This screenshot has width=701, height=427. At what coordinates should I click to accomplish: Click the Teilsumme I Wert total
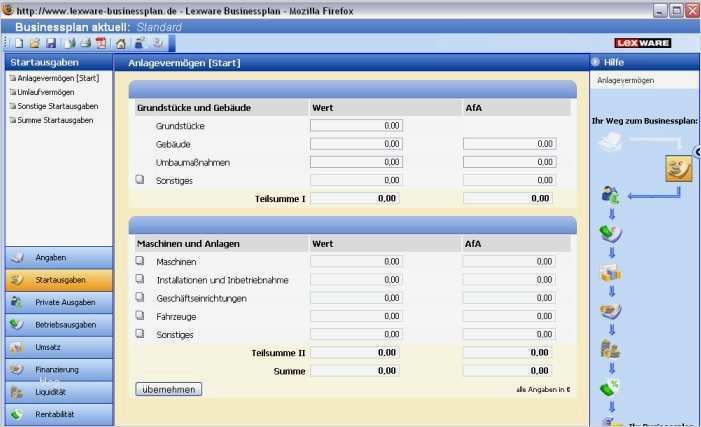[355, 198]
